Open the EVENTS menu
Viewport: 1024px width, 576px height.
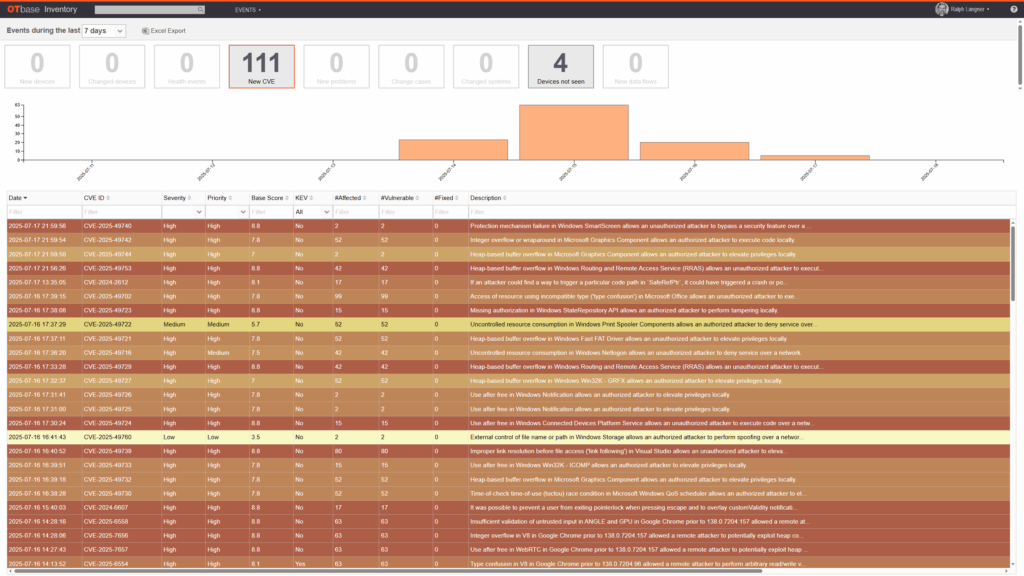[x=246, y=9]
